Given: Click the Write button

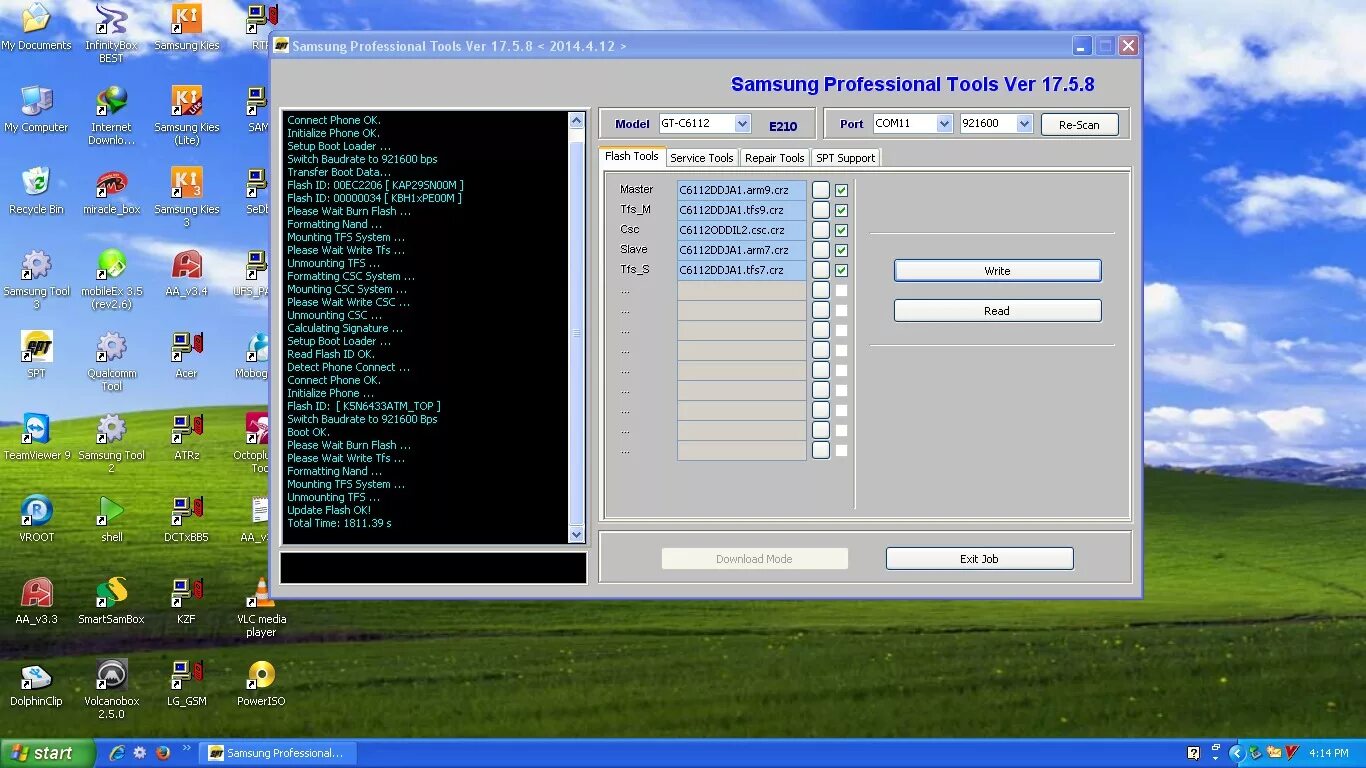Looking at the screenshot, I should [x=997, y=271].
